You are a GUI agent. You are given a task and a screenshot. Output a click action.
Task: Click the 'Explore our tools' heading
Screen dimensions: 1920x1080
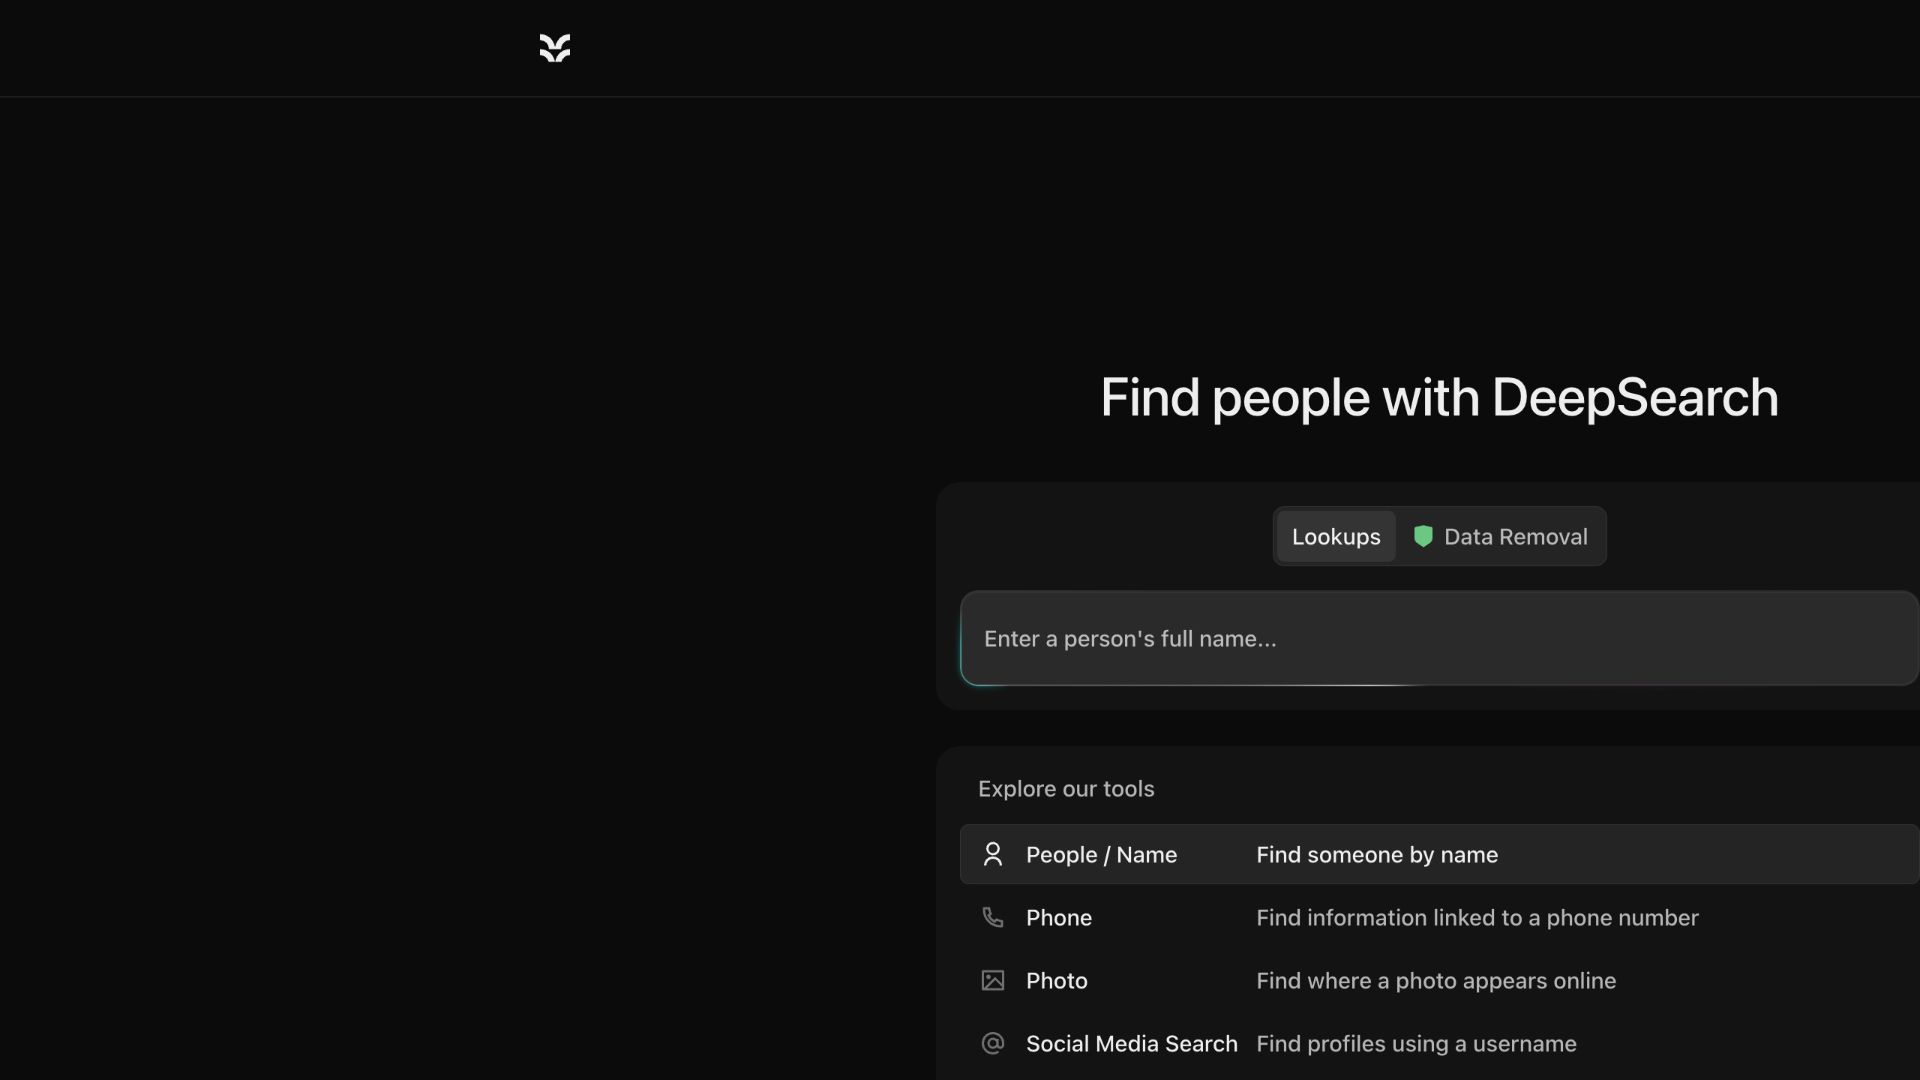click(x=1066, y=789)
